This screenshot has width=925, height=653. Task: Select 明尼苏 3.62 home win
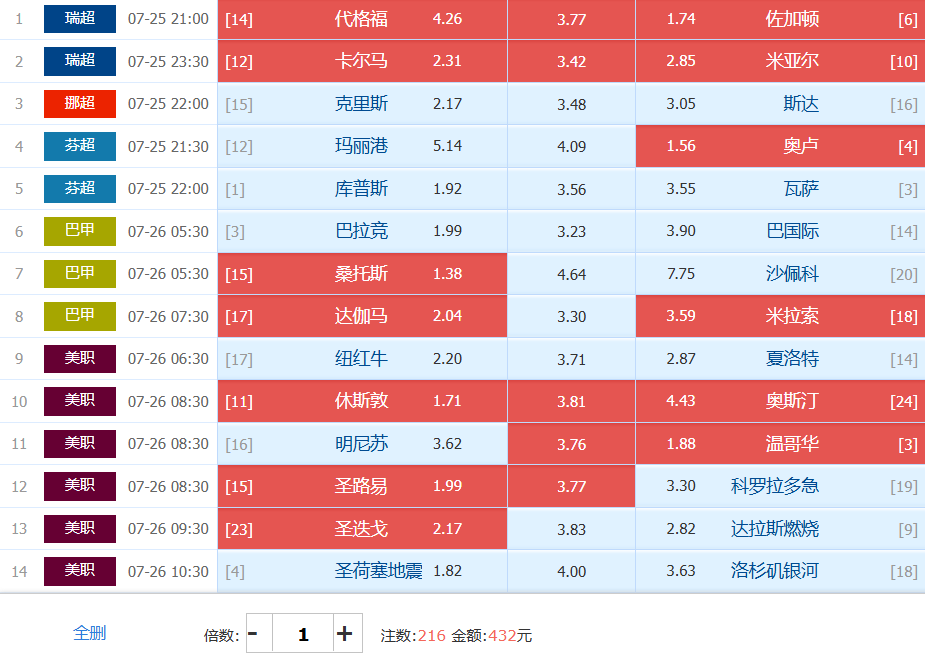pos(362,444)
